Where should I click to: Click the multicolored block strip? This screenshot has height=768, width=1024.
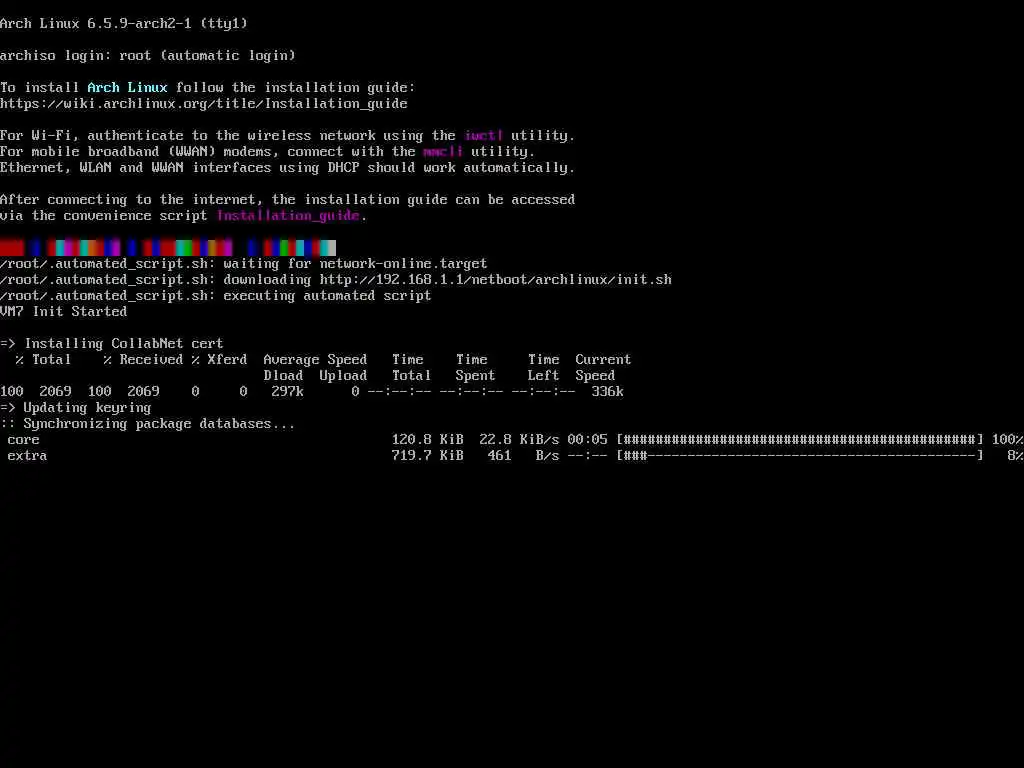click(x=168, y=248)
